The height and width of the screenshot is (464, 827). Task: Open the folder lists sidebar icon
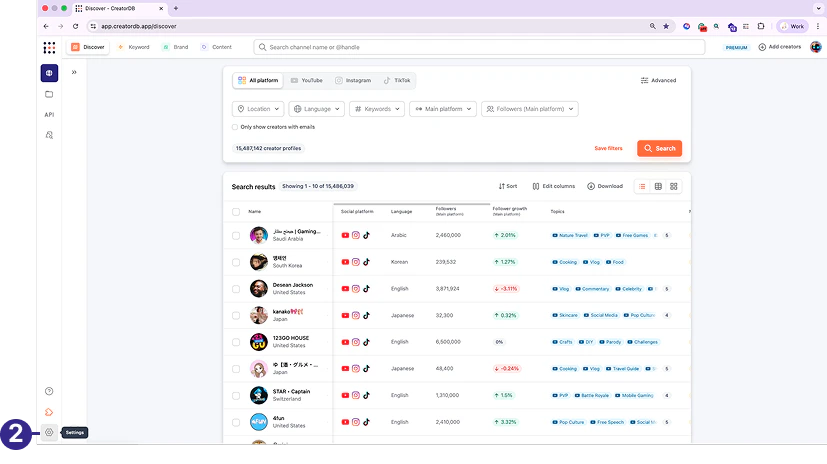pyautogui.click(x=49, y=94)
